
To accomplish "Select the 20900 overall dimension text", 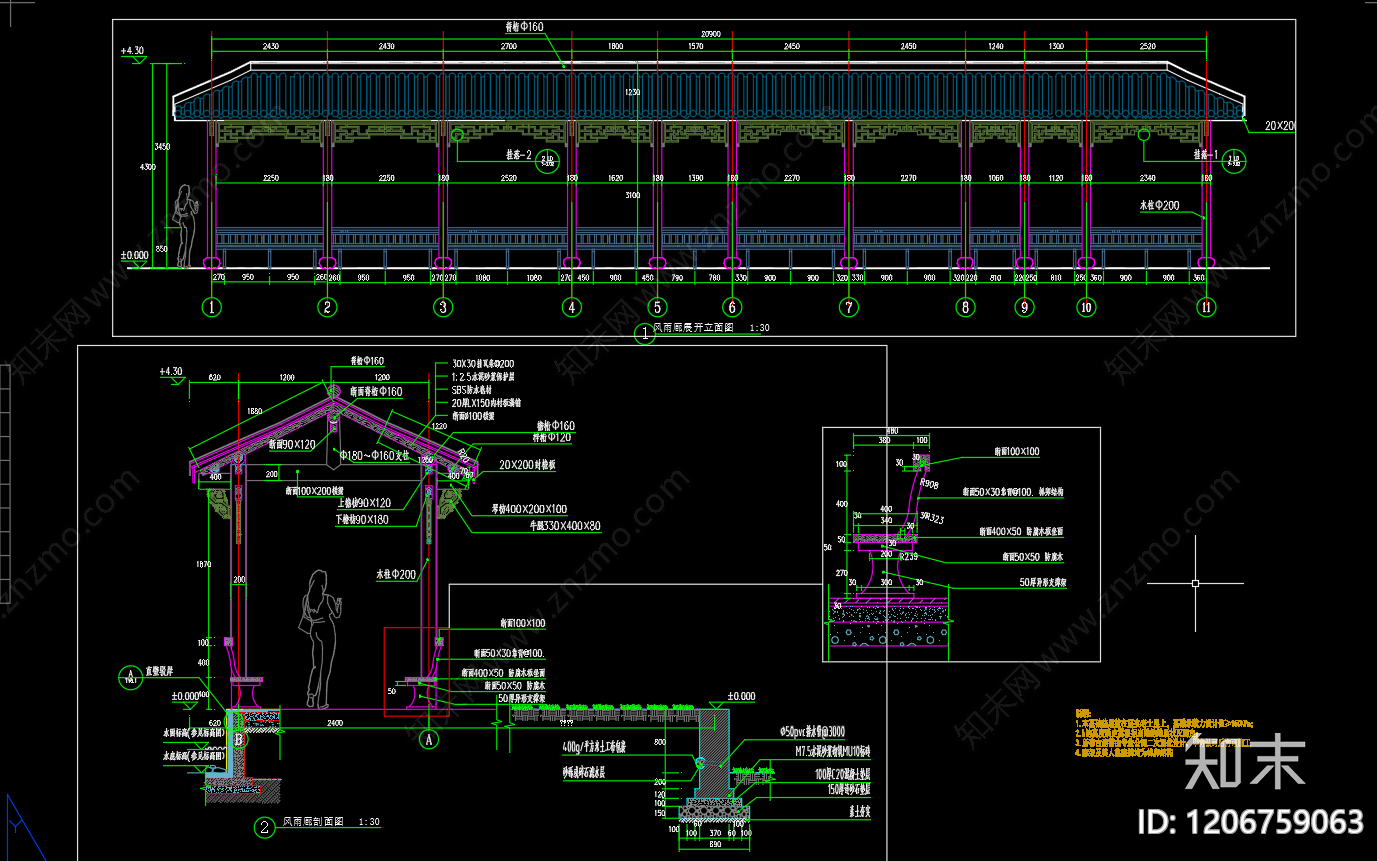I will 711,34.
